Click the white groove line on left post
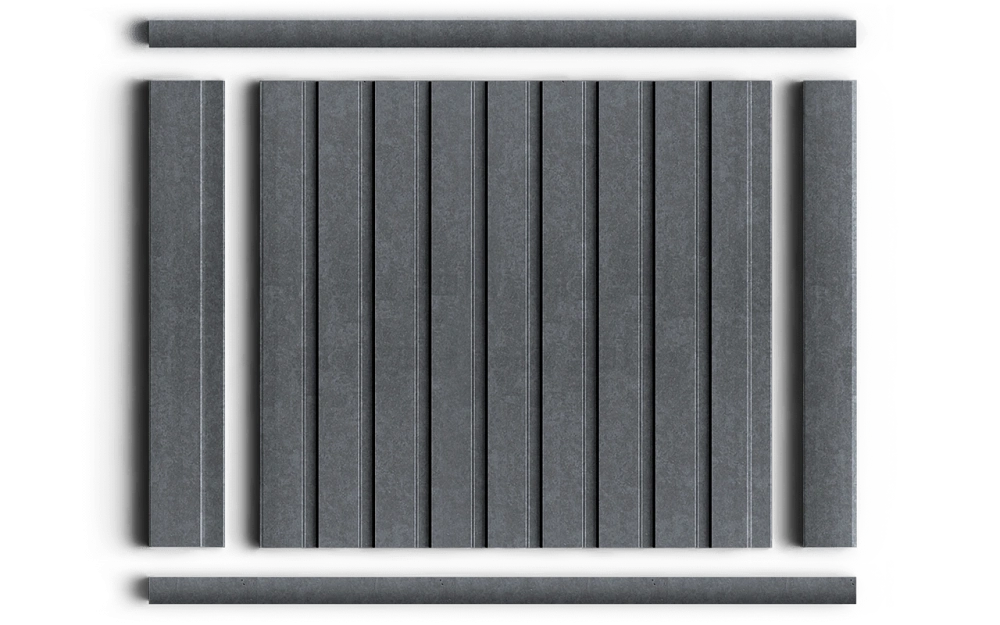This screenshot has width=1000, height=625. pos(201,314)
